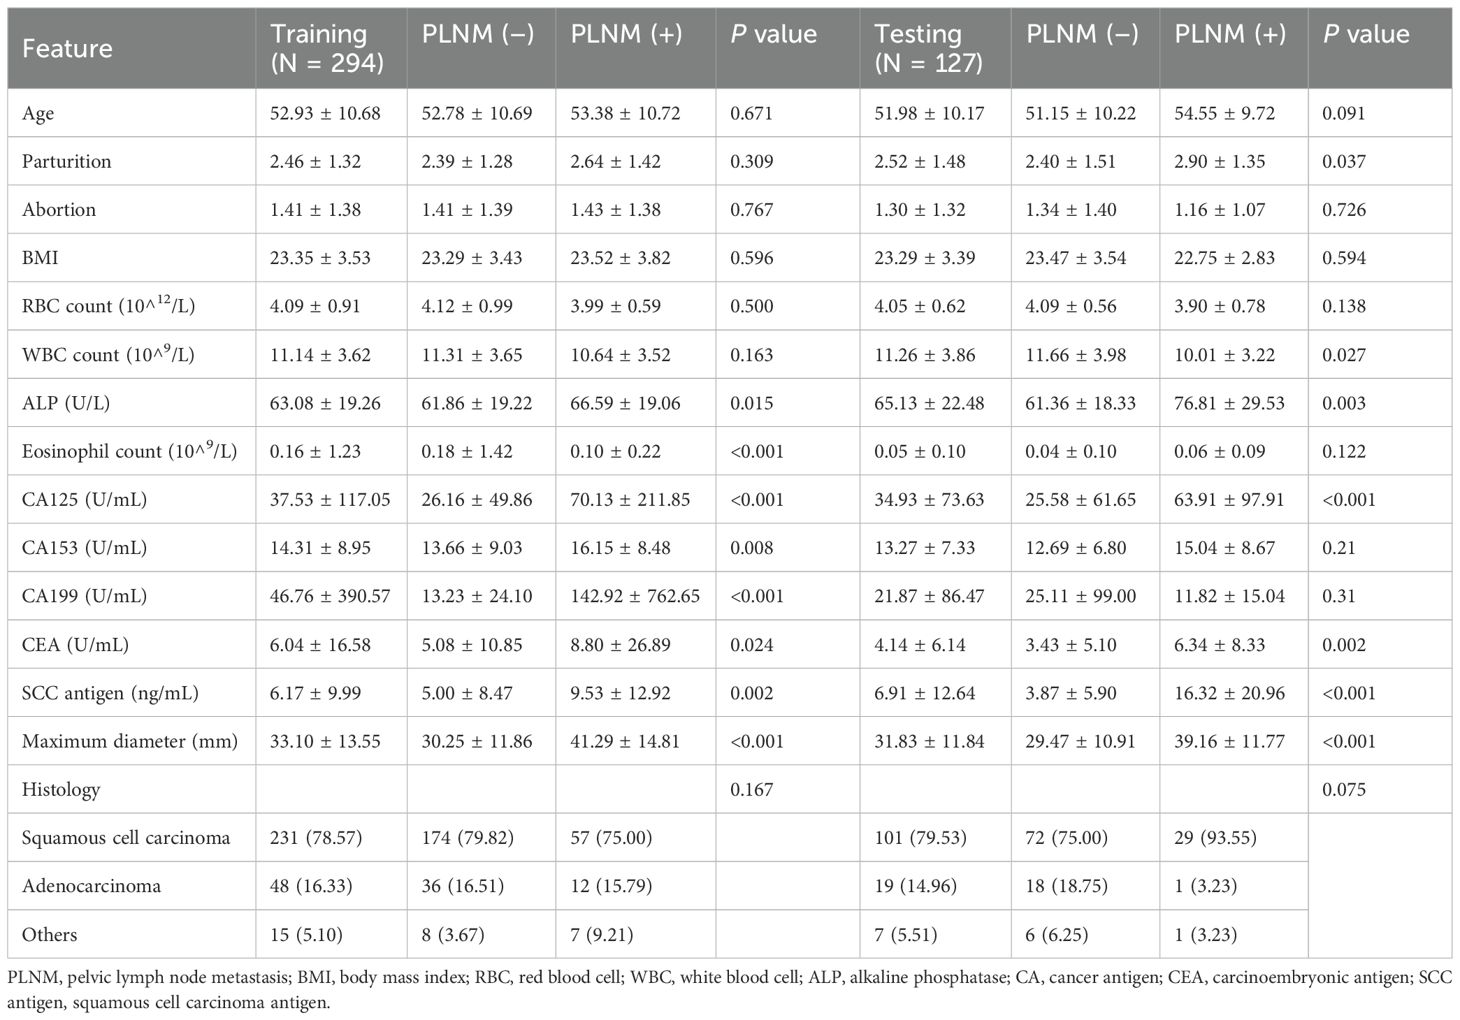Click the Parturition row label
This screenshot has width=1460, height=1020.
click(66, 161)
